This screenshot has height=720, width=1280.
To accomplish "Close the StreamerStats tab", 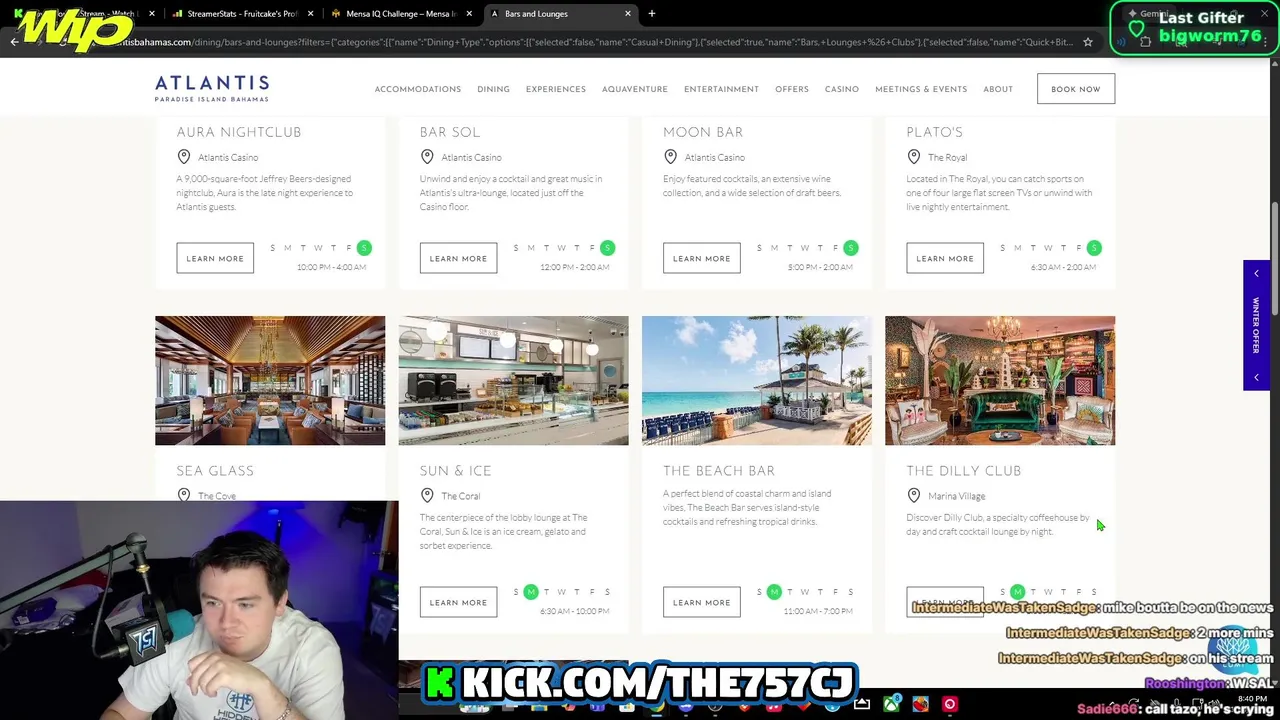I will (310, 14).
